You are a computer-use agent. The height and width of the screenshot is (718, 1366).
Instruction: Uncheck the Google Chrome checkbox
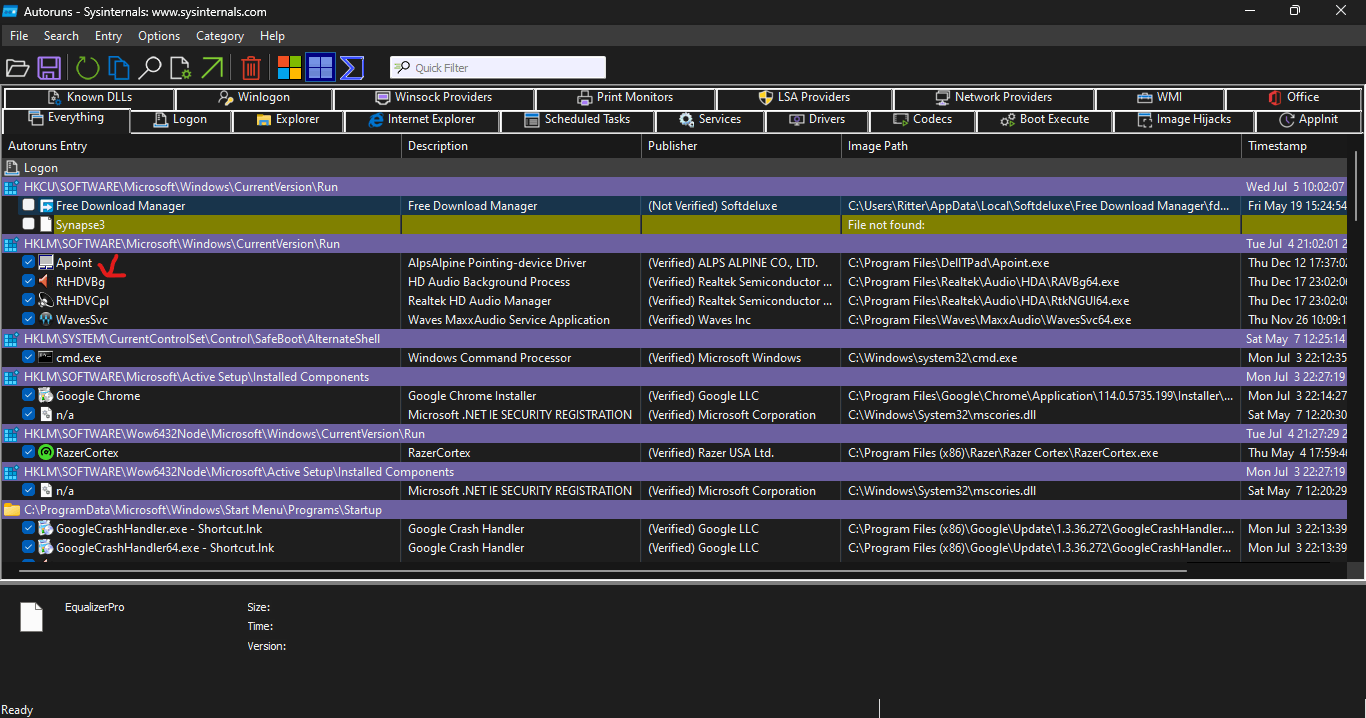click(29, 396)
